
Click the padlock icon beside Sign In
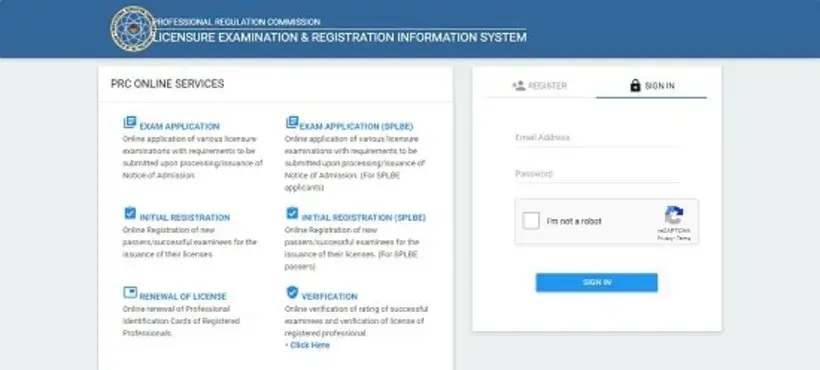click(635, 85)
